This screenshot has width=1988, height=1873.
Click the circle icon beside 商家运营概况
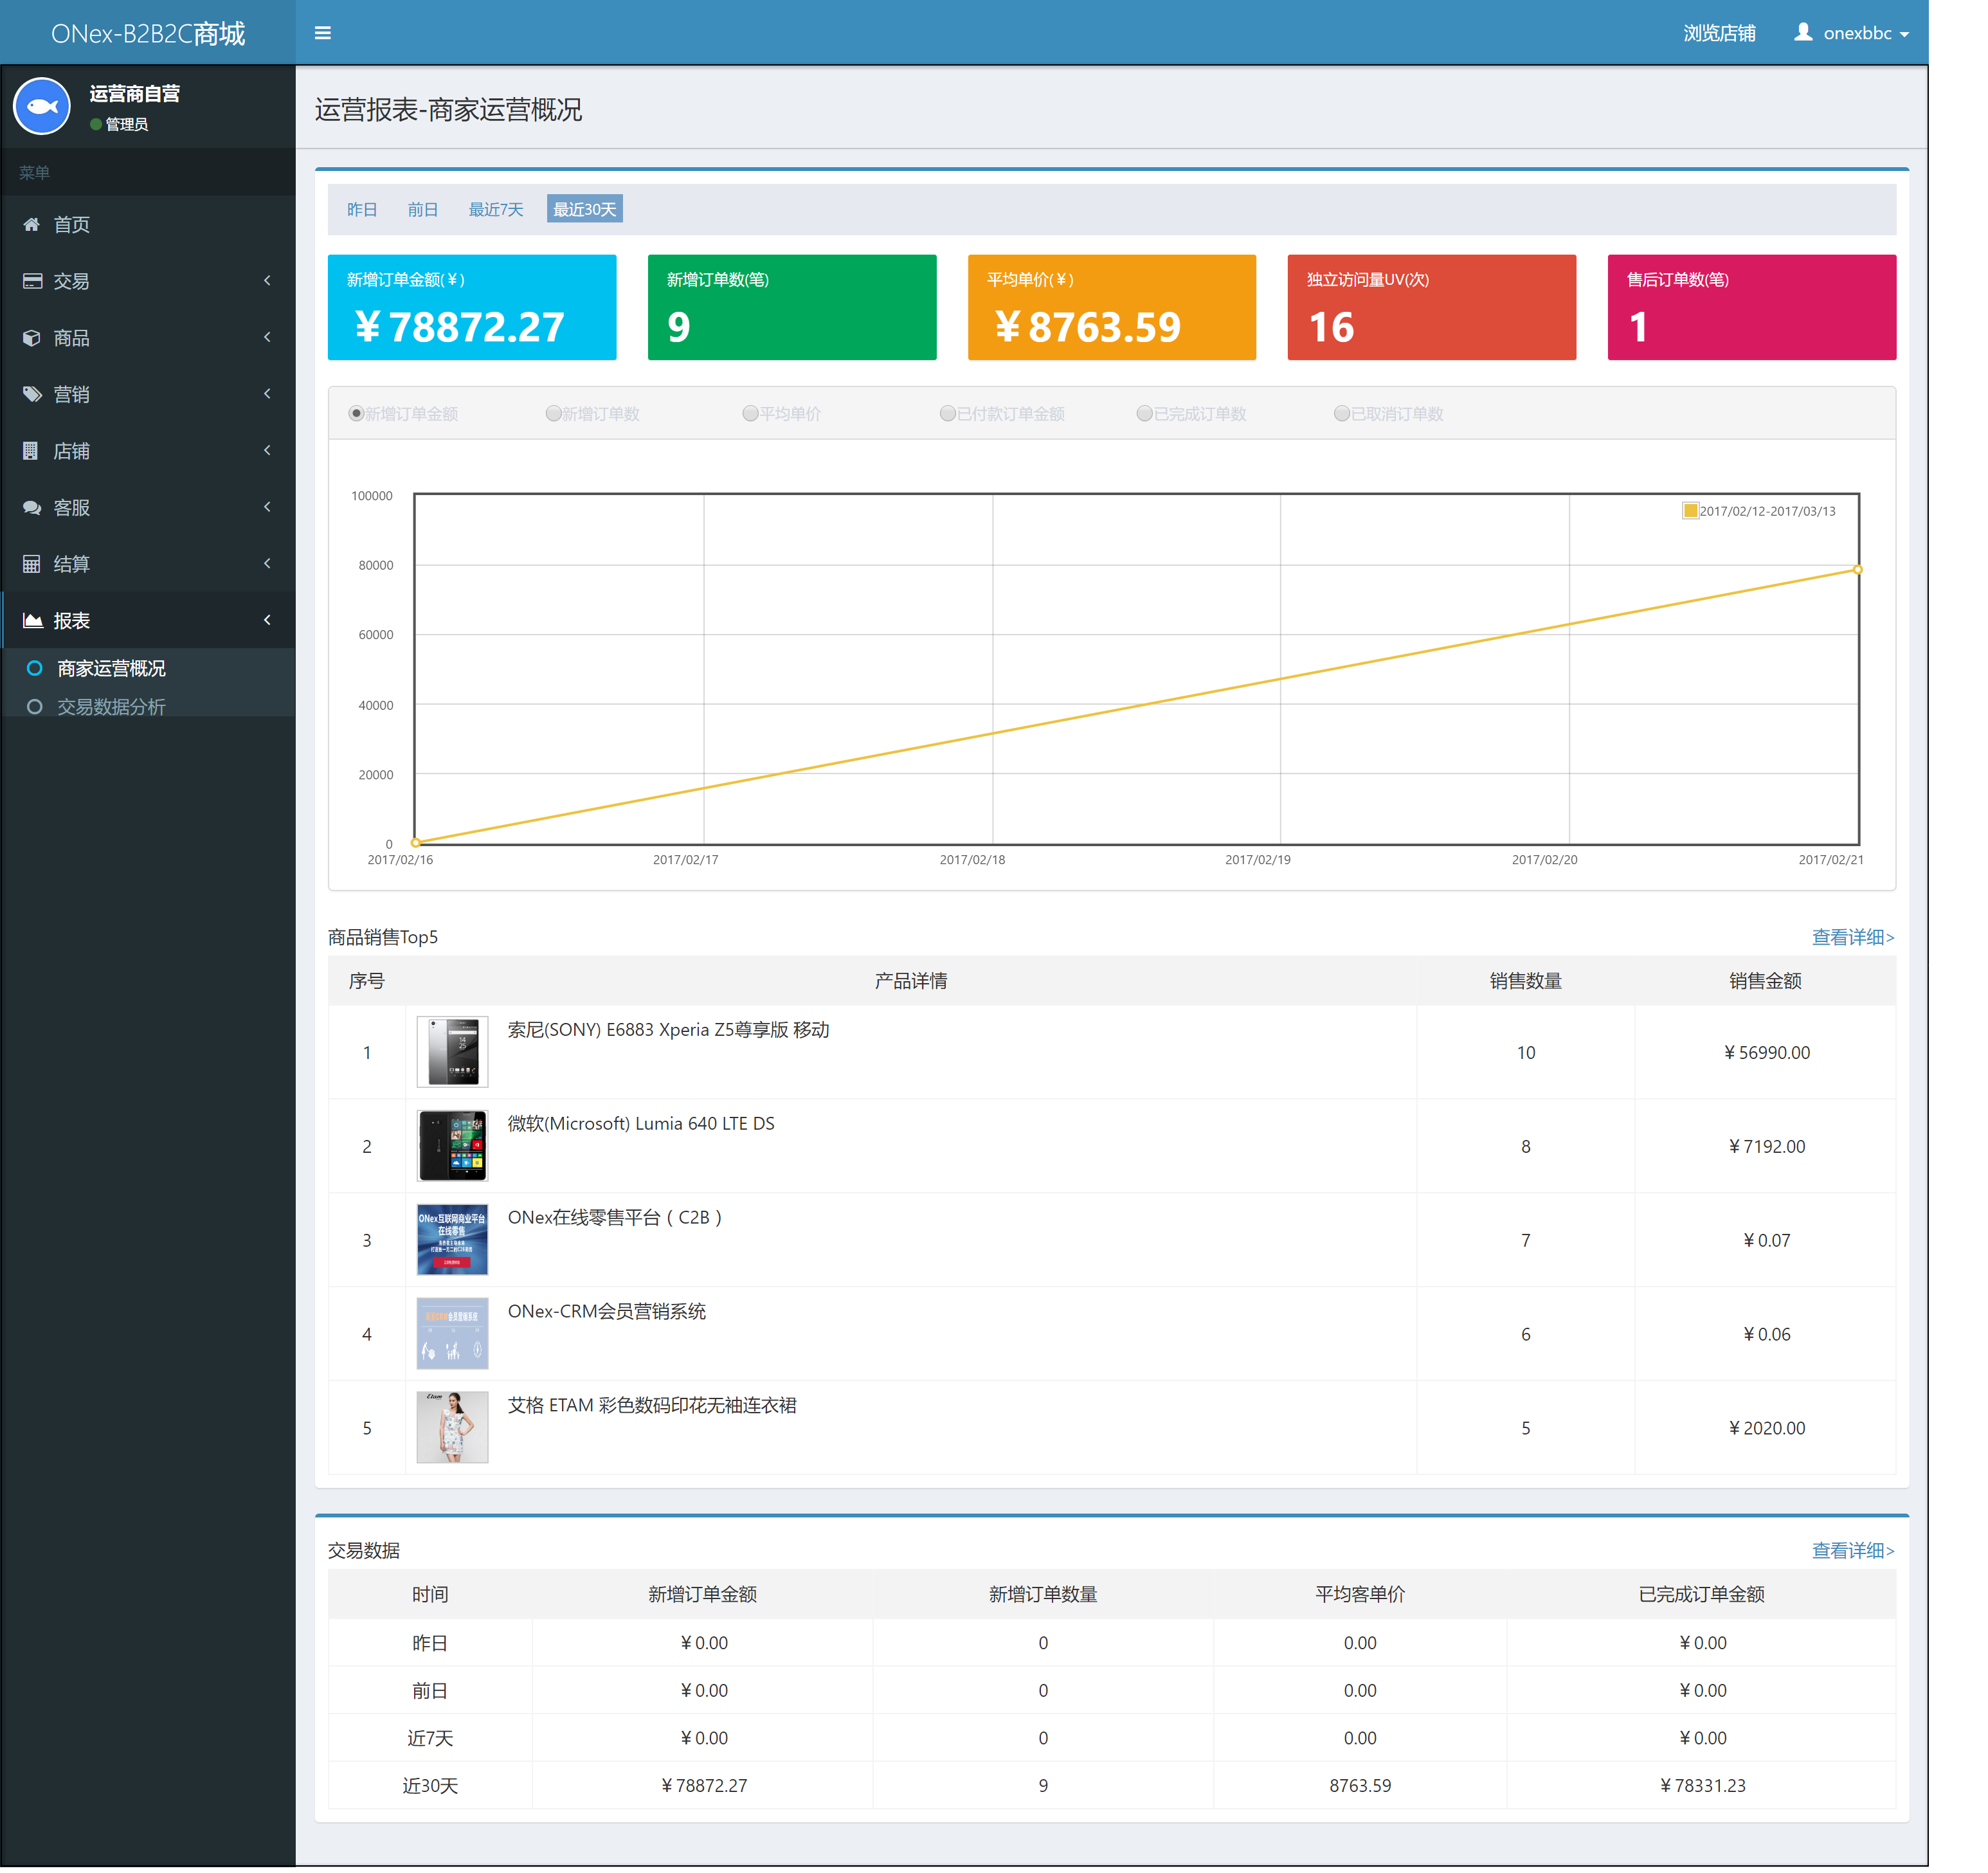tap(34, 668)
